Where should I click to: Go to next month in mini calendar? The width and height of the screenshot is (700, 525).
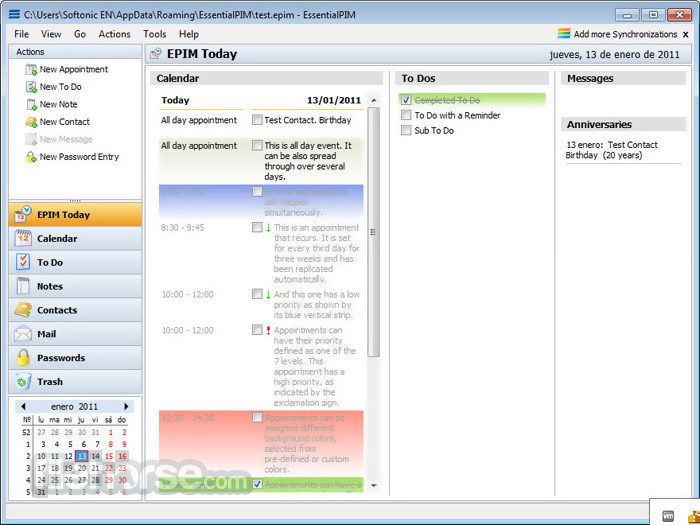coord(126,407)
